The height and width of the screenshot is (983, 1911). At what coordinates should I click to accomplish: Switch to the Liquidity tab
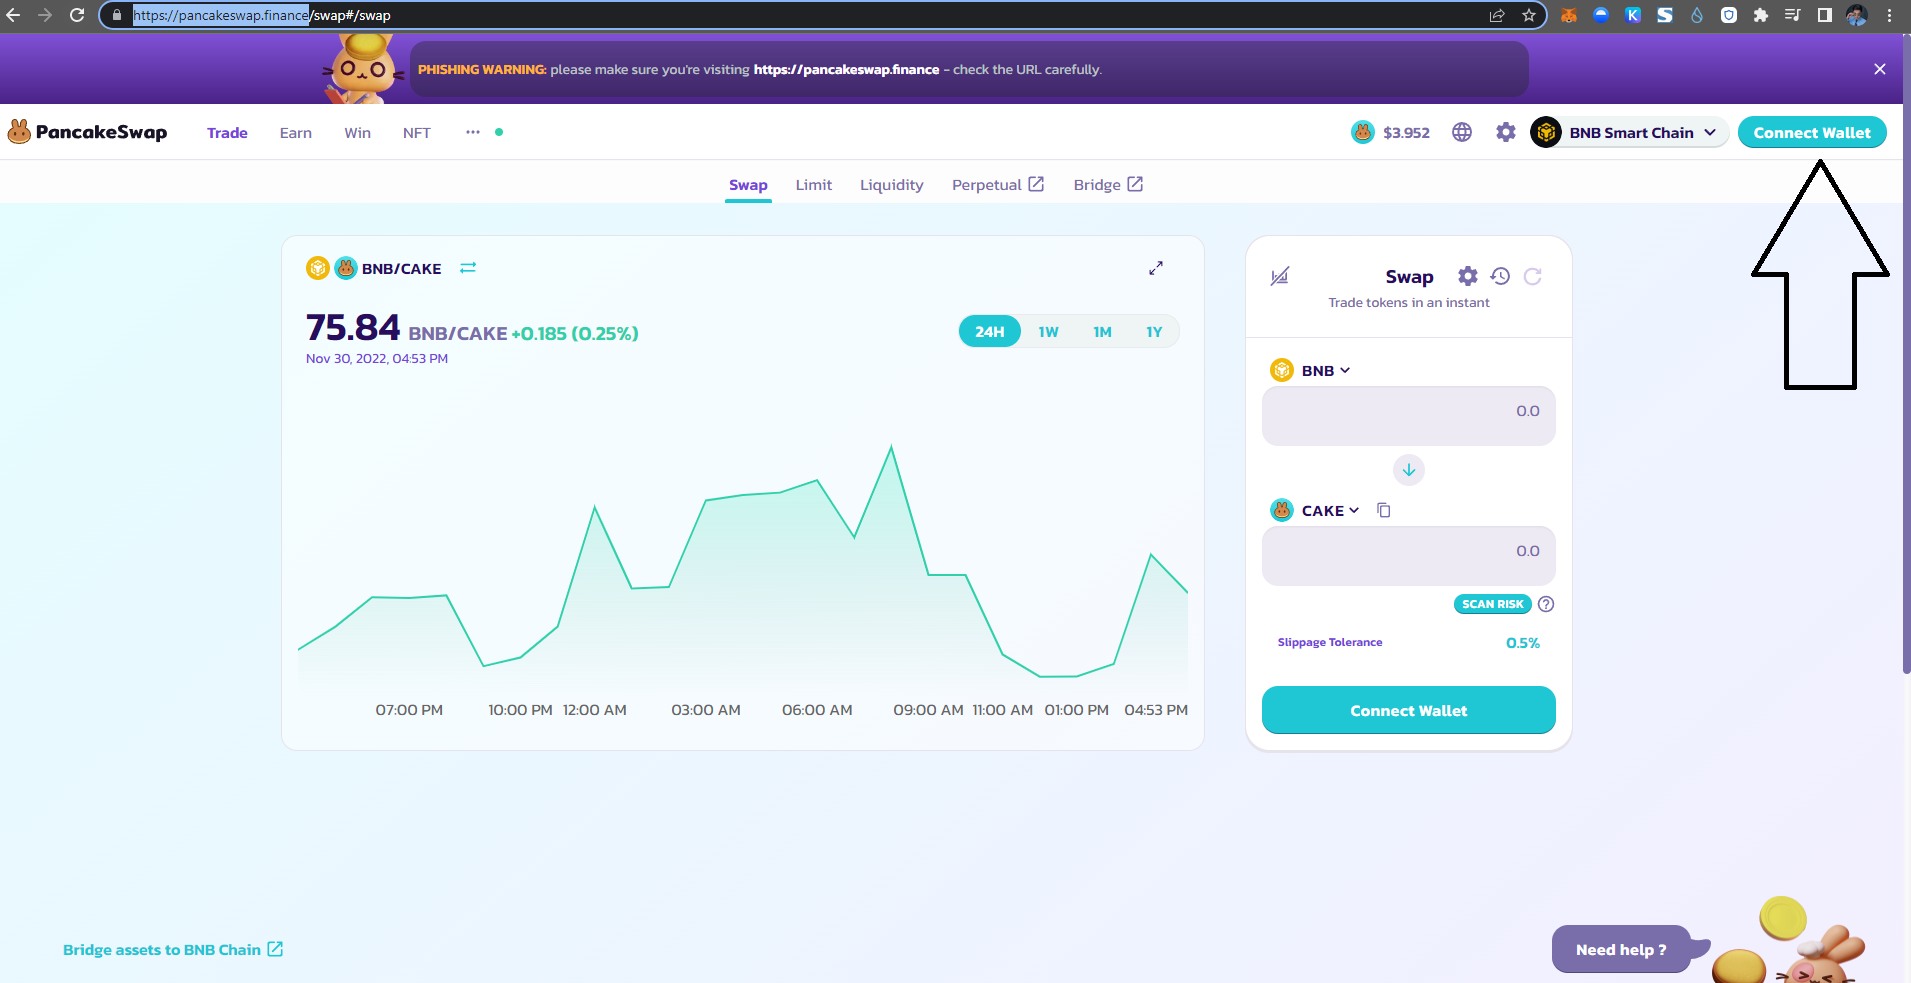[891, 185]
